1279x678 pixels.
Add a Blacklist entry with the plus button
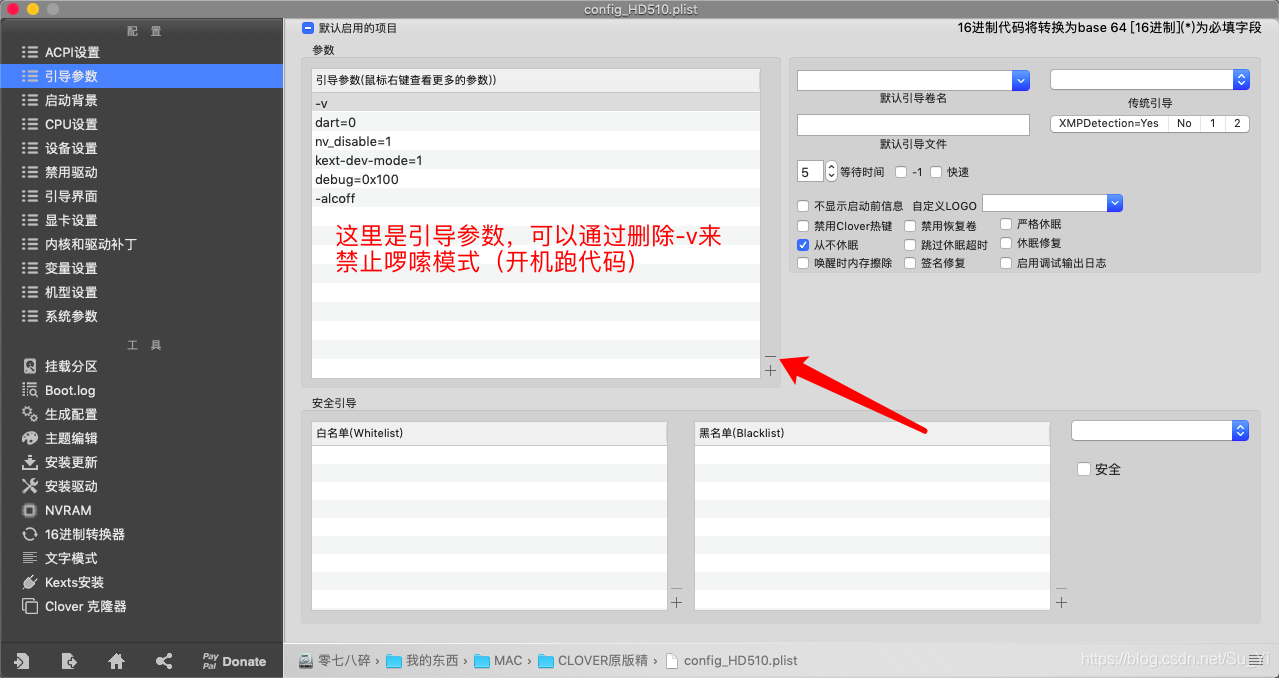tap(1061, 602)
